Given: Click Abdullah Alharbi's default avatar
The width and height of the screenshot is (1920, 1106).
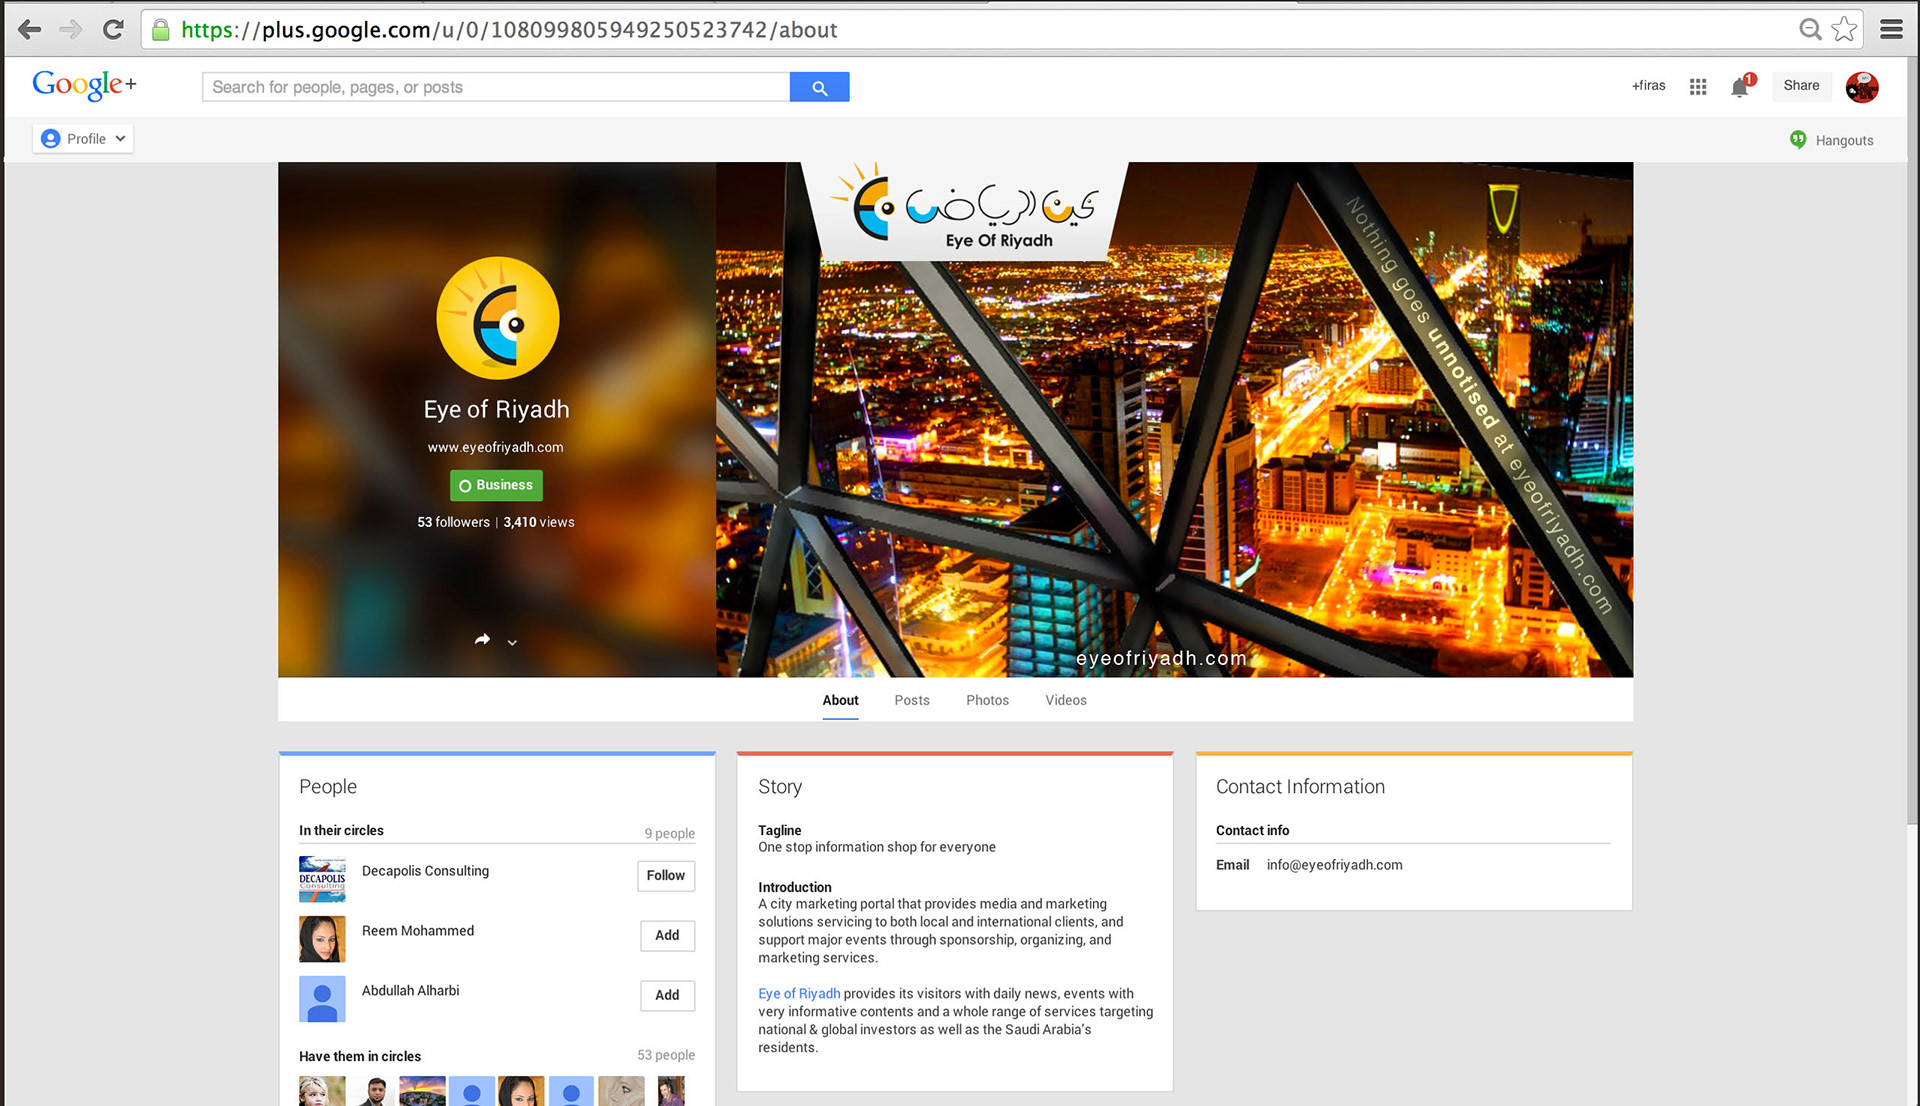Looking at the screenshot, I should click(322, 999).
